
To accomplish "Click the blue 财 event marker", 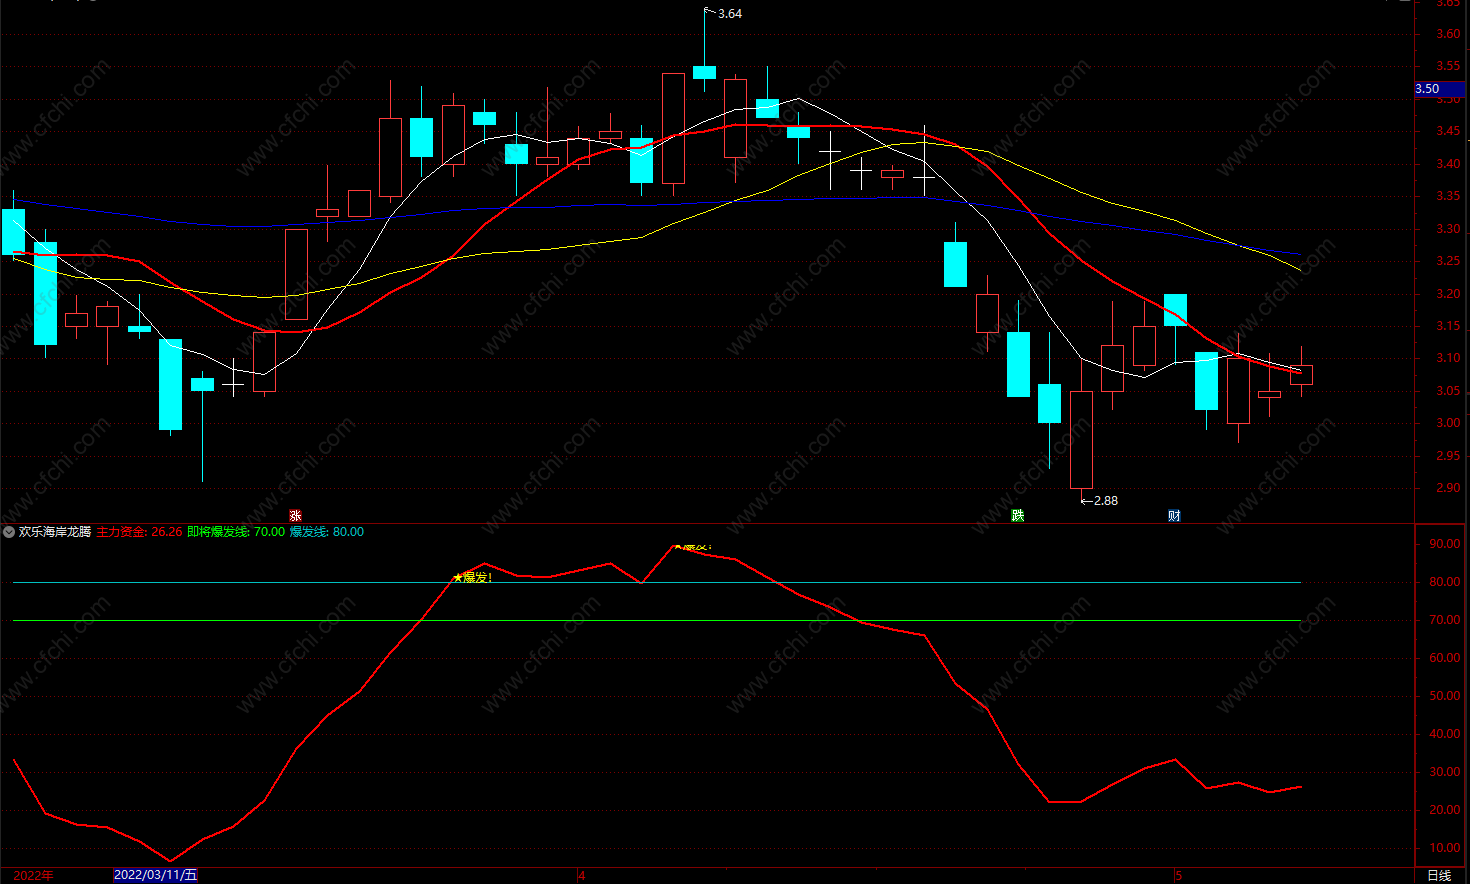I will [1175, 516].
